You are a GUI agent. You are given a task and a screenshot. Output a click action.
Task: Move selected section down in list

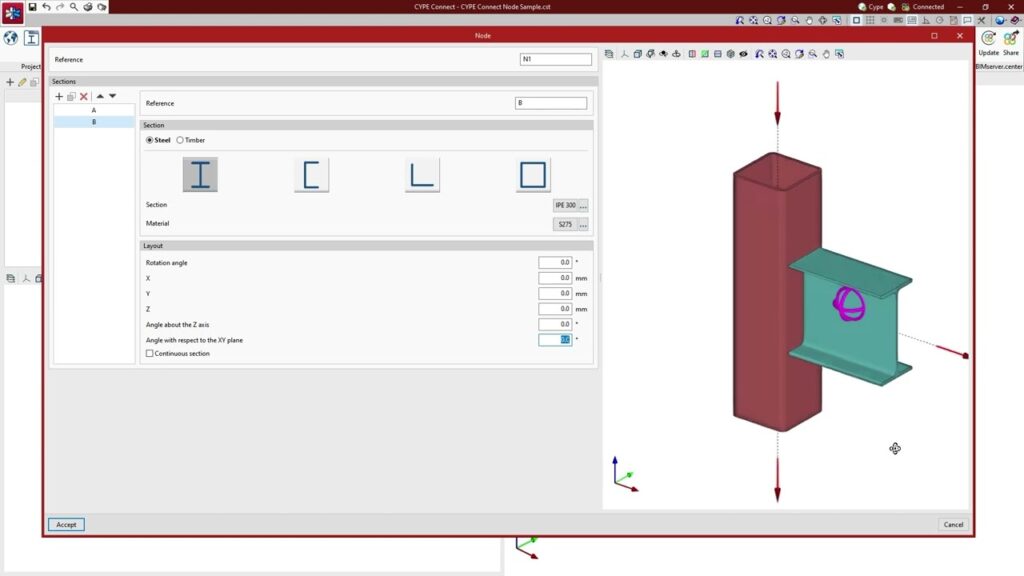[x=113, y=96]
